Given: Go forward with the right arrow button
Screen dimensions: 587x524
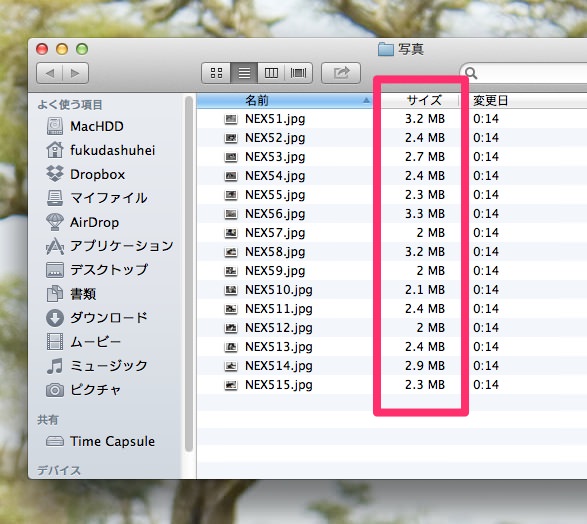Looking at the screenshot, I should point(75,73).
